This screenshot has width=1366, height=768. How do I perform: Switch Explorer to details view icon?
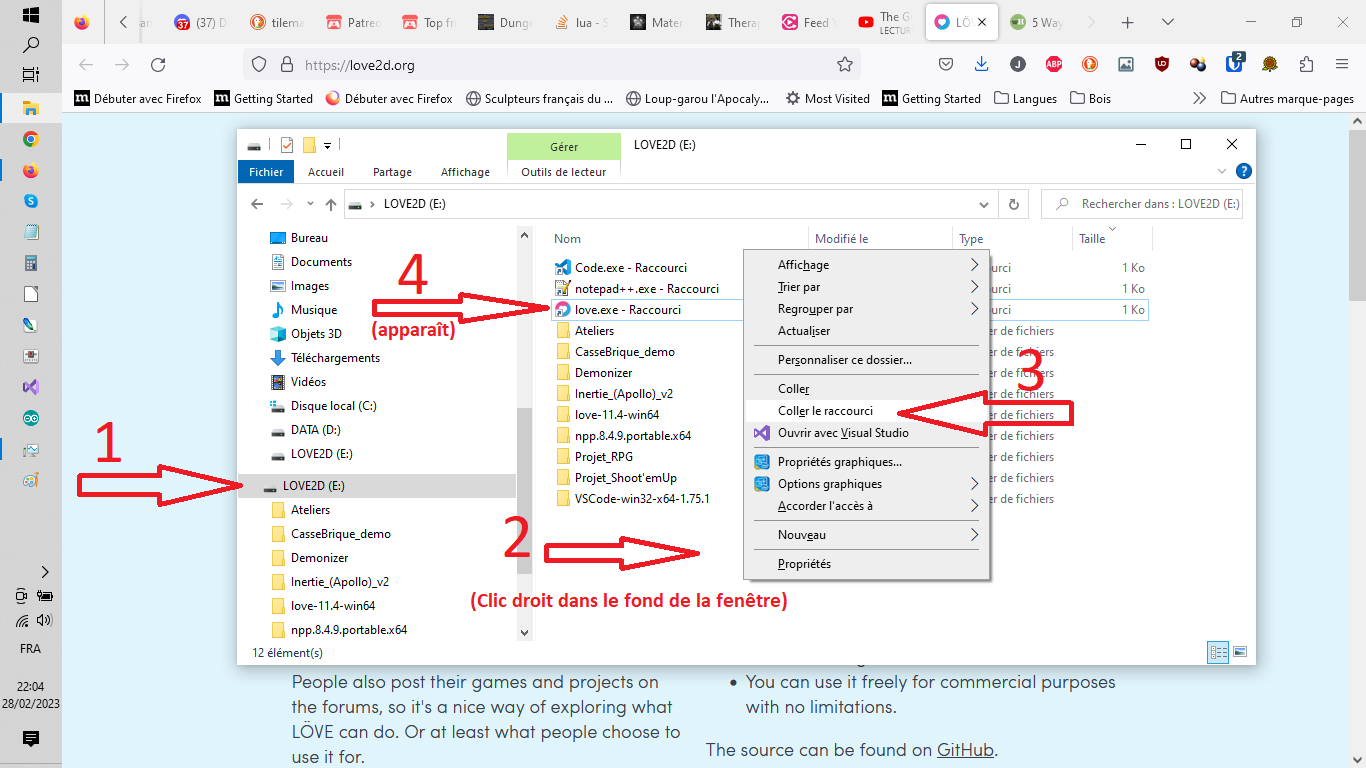click(1218, 652)
